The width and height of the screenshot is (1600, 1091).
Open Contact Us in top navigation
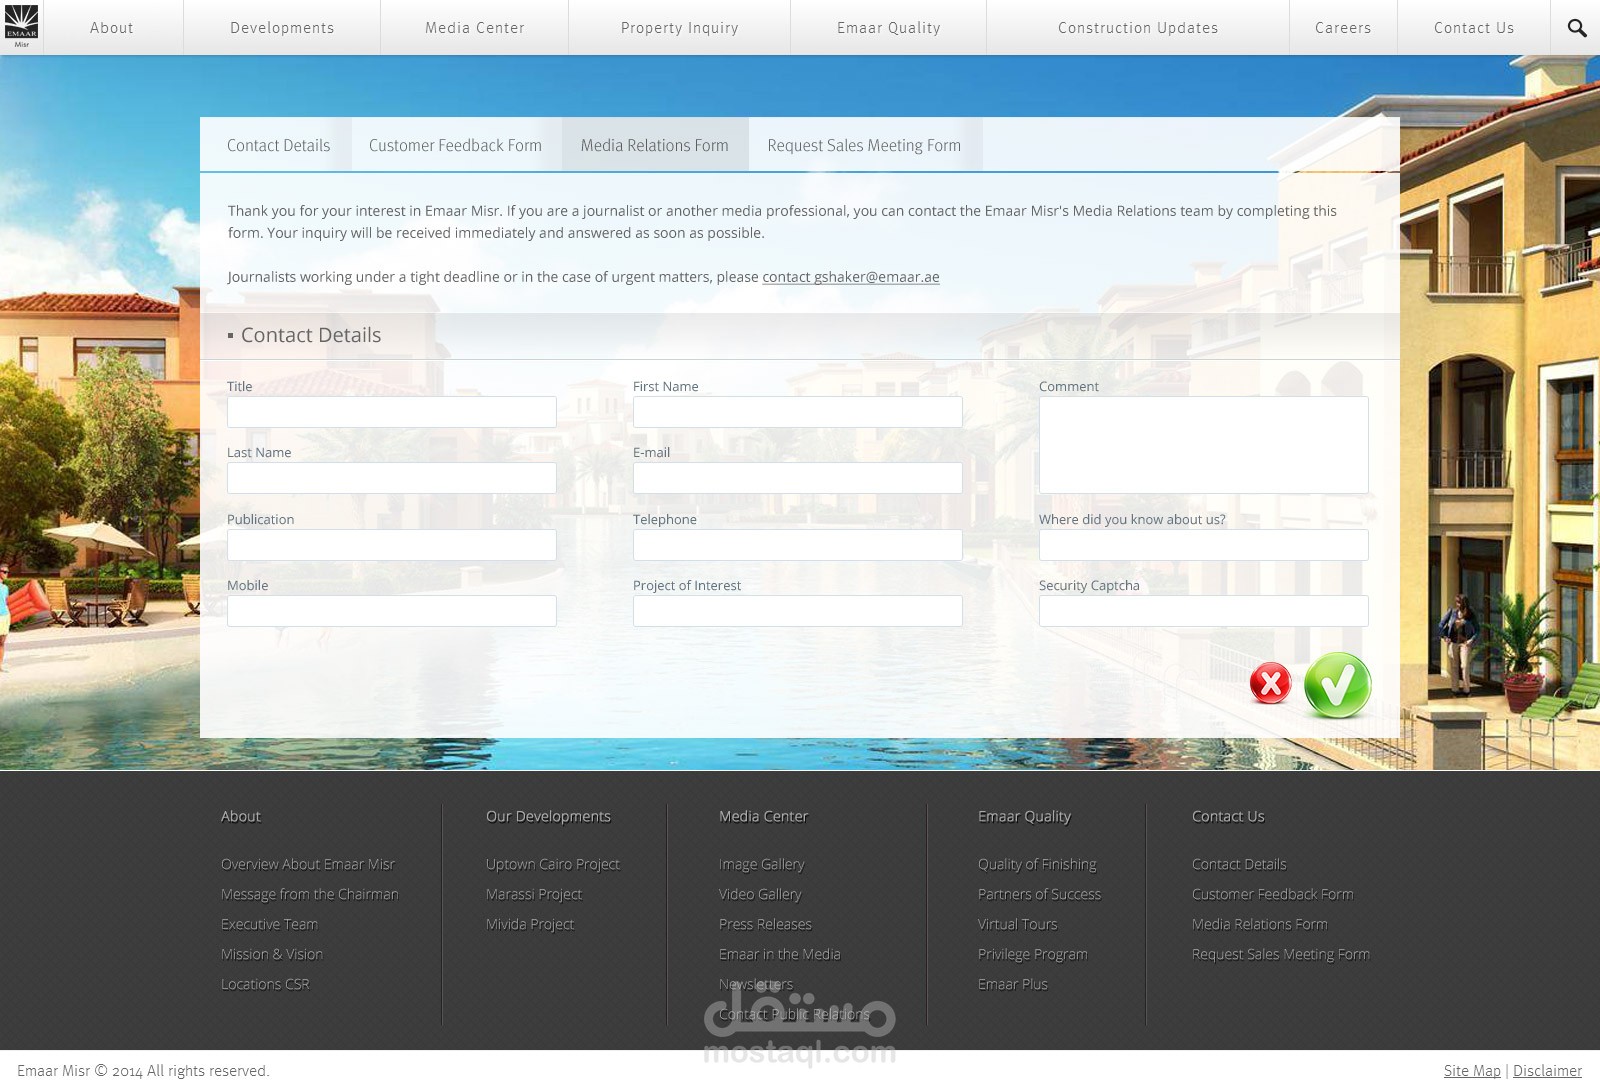tap(1474, 28)
